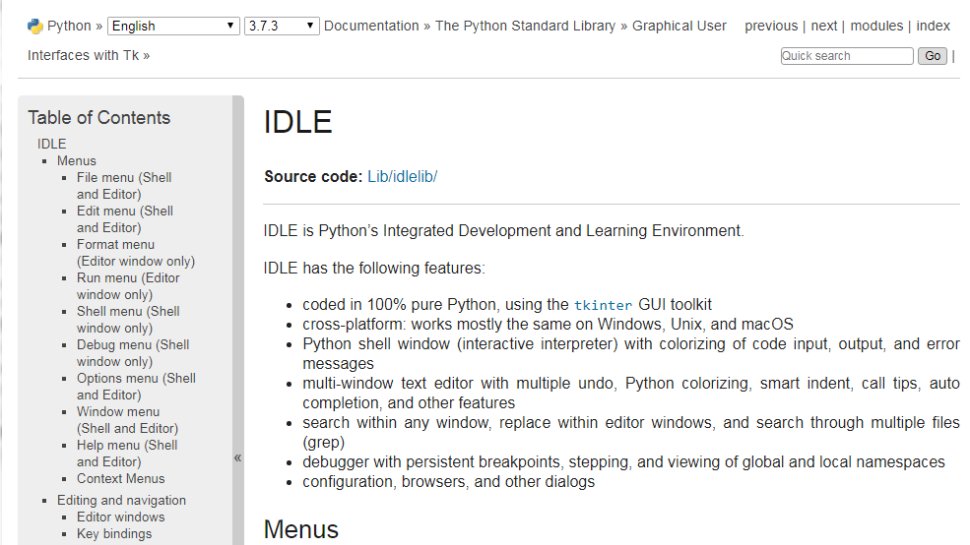Open Window menu (Shell and Editor) entry
The width and height of the screenshot is (970, 545).
(127, 419)
